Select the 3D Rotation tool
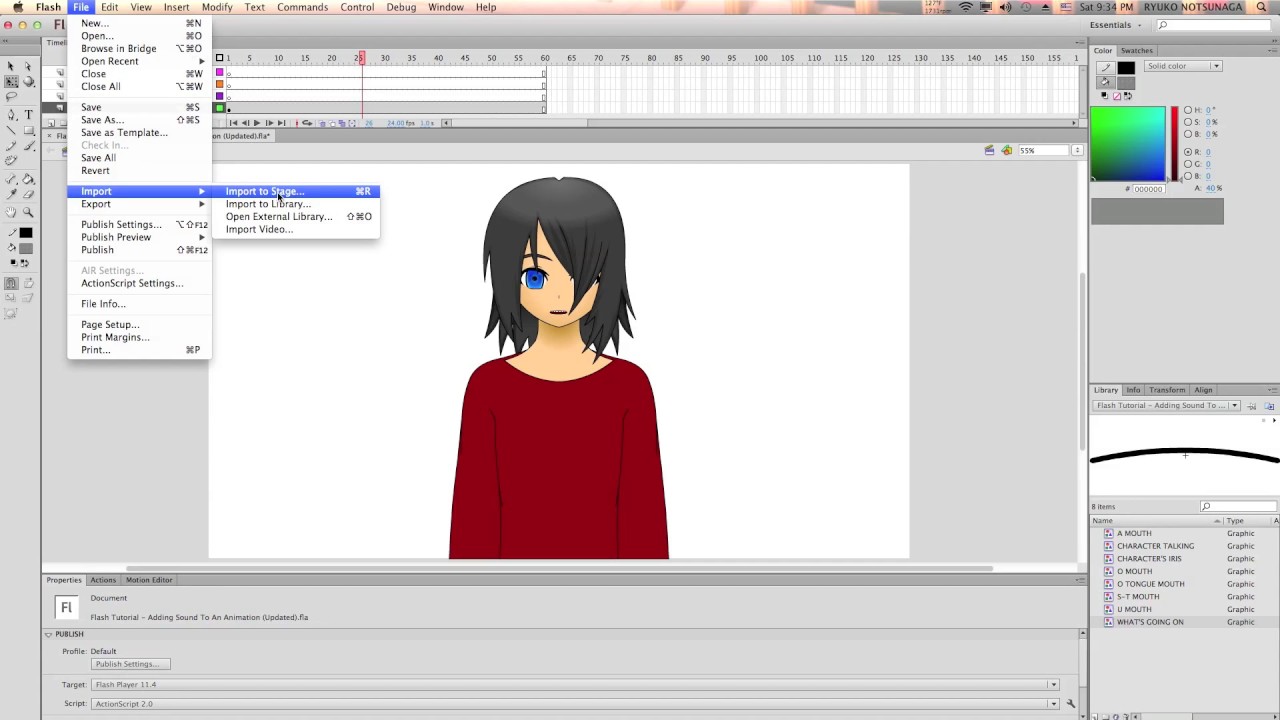This screenshot has height=720, width=1280. tap(28, 81)
